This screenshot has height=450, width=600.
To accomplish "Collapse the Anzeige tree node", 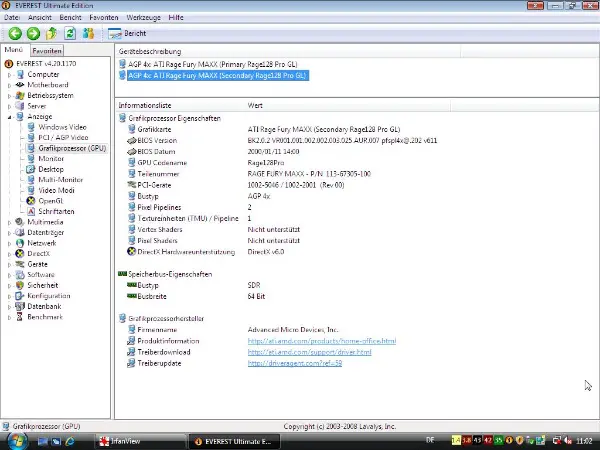I will [x=9, y=117].
